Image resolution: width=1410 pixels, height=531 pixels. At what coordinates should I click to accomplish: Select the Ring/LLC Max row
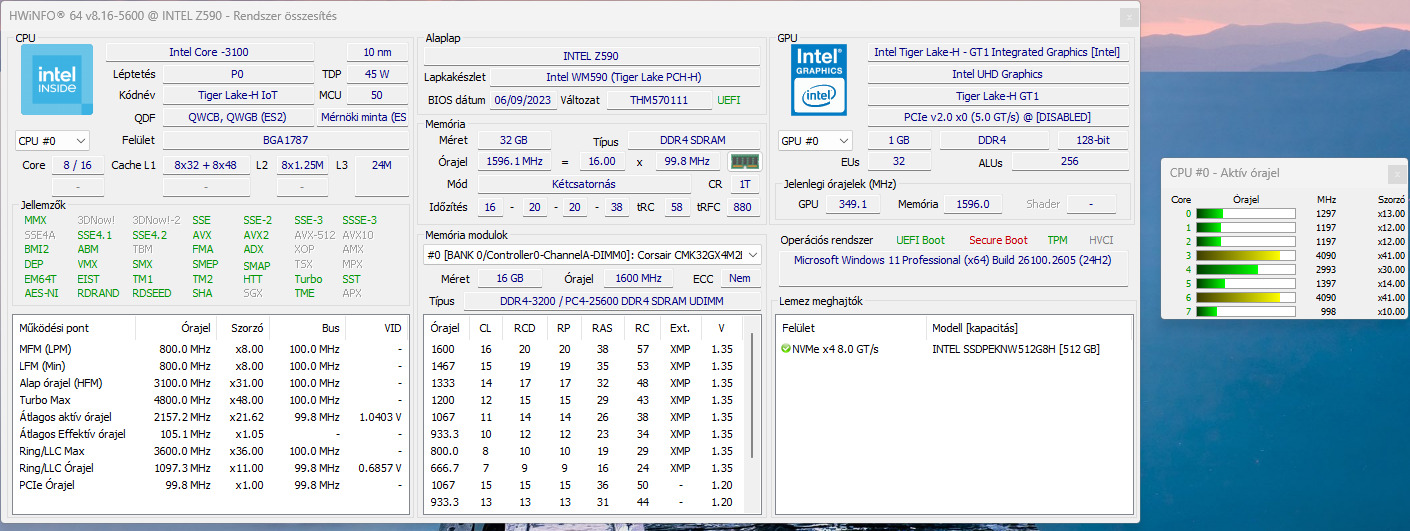[x=211, y=451]
